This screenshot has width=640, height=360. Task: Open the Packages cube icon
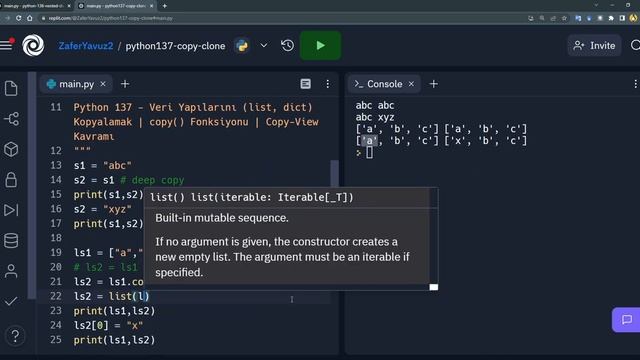[11, 149]
